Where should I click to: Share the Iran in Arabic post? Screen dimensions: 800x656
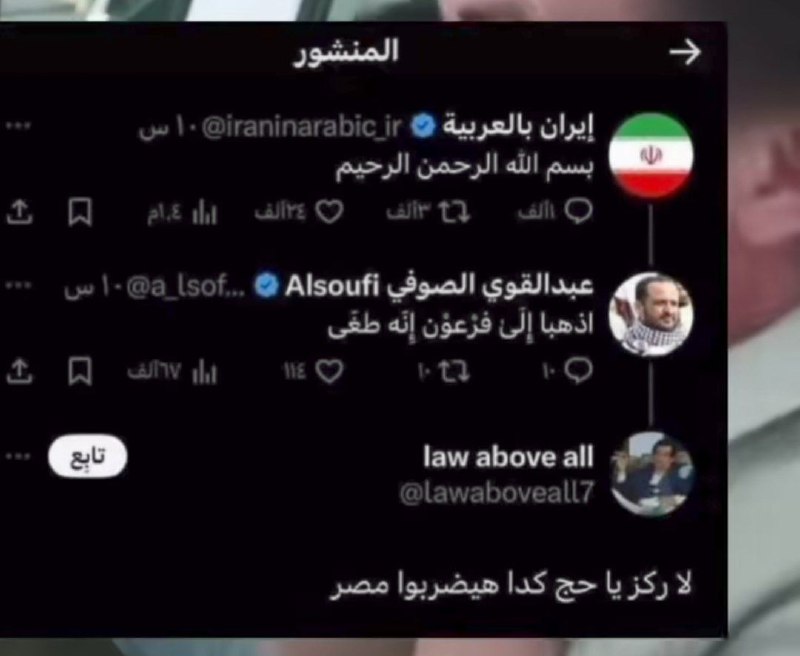19,212
